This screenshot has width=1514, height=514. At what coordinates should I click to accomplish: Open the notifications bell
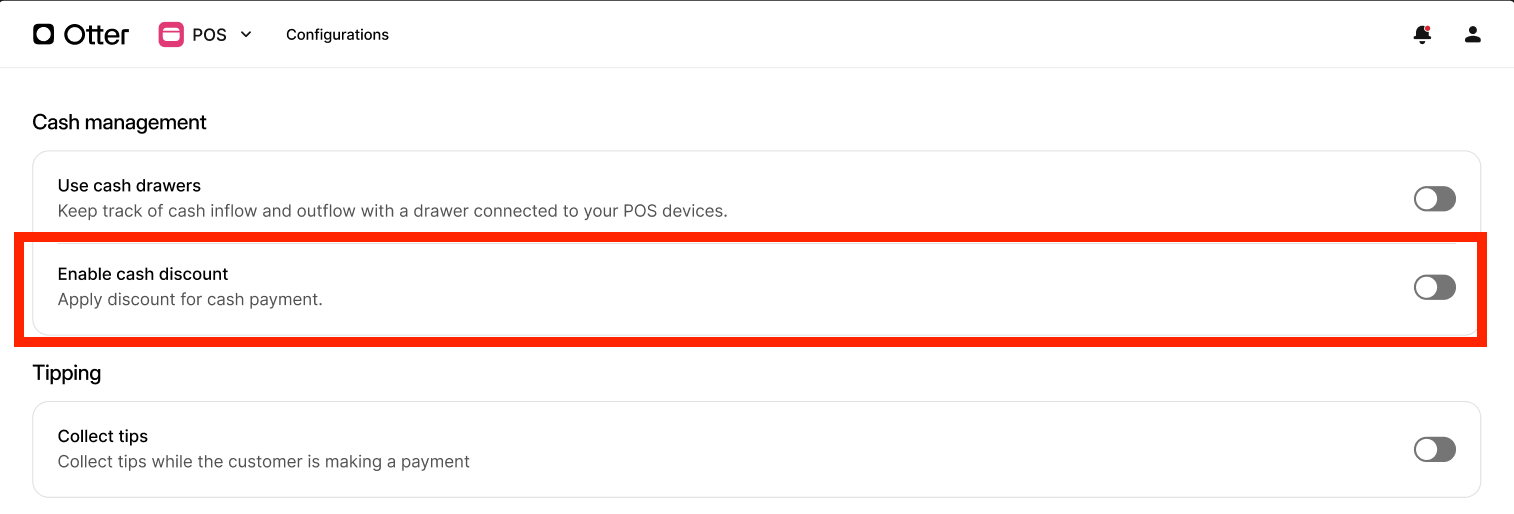pyautogui.click(x=1422, y=35)
